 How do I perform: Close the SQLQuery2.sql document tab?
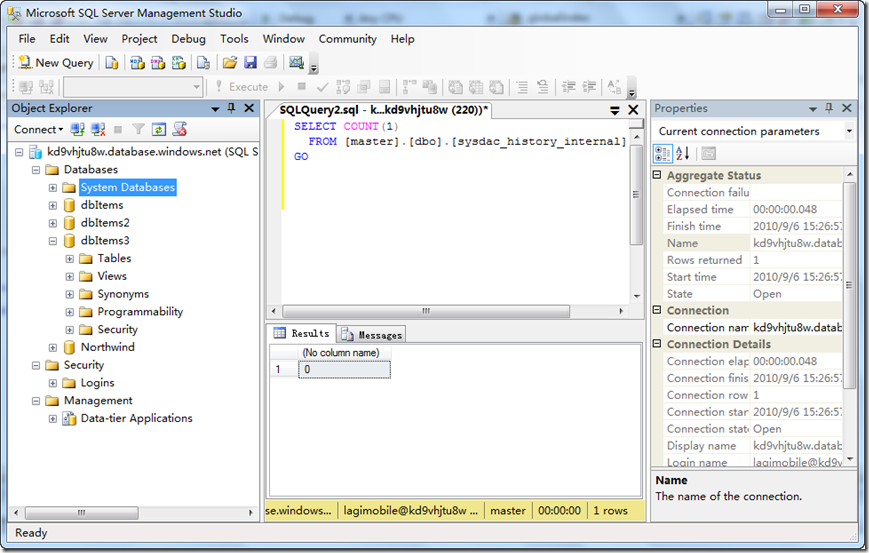point(633,110)
